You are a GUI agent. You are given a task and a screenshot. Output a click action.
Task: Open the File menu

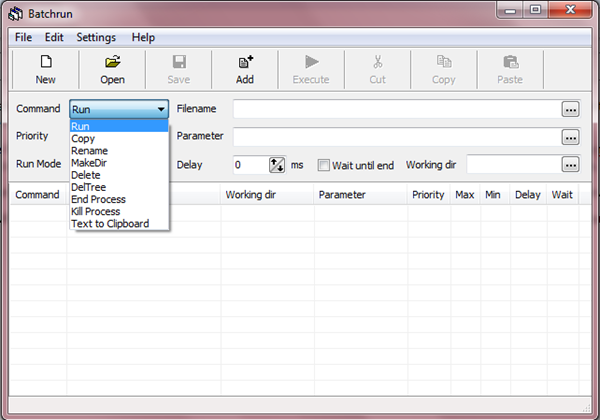[23, 37]
